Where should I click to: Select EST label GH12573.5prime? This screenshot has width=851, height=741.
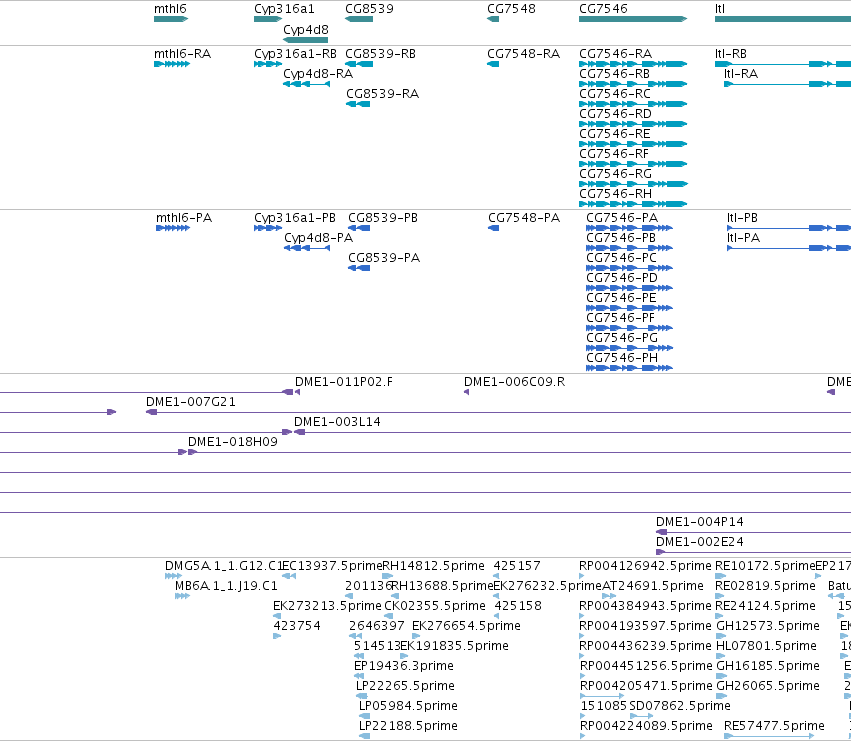(x=767, y=626)
